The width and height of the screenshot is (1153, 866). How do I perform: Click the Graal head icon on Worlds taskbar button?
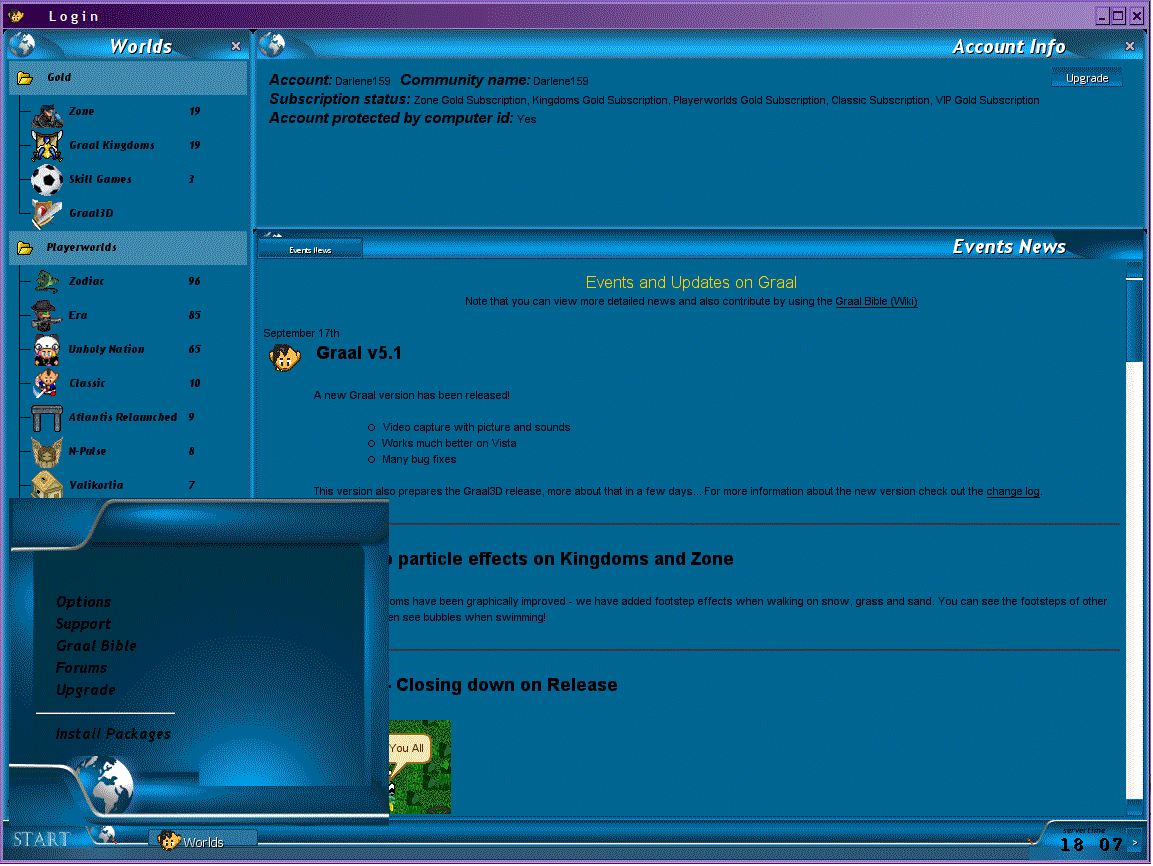coord(168,840)
